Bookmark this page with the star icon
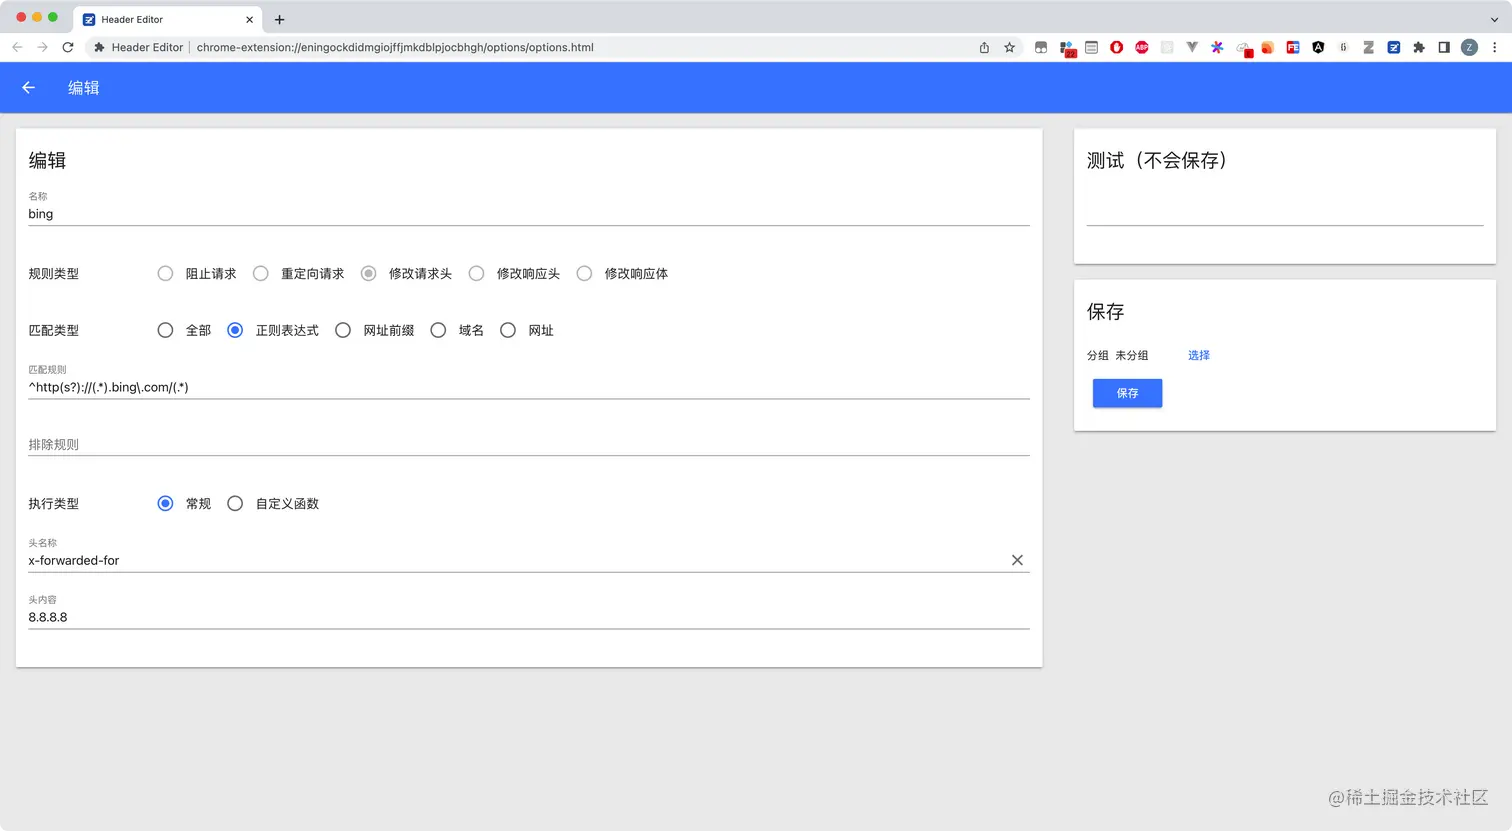 (x=1010, y=47)
